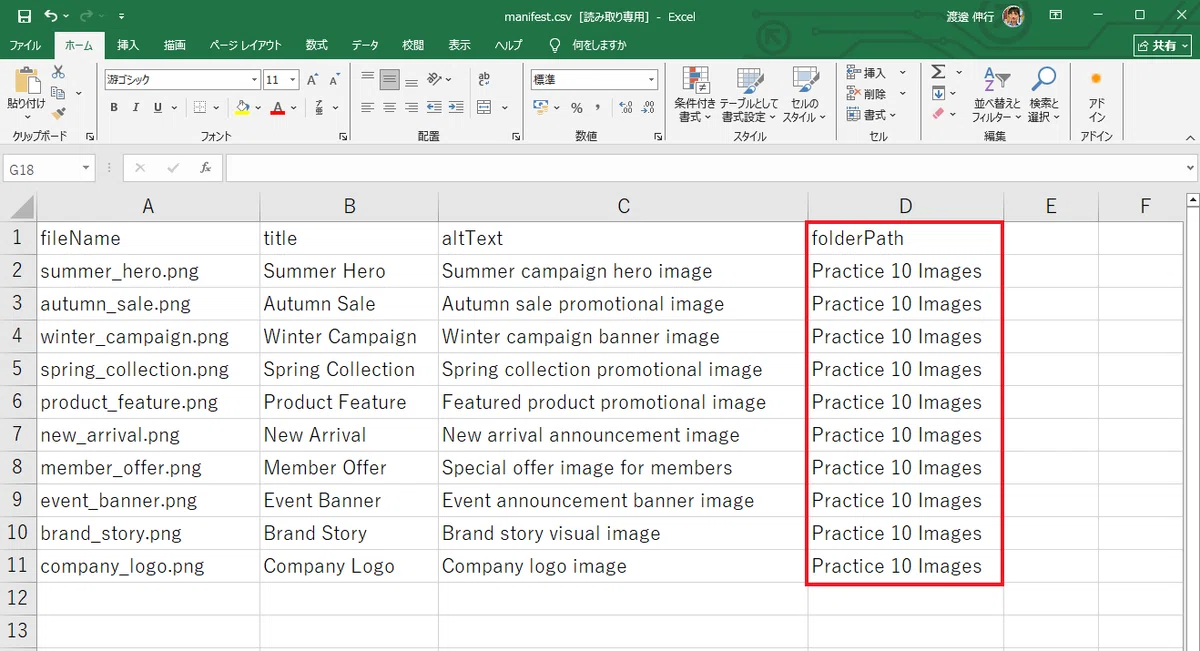
Task: Expand the font name dropdown
Action: click(254, 79)
